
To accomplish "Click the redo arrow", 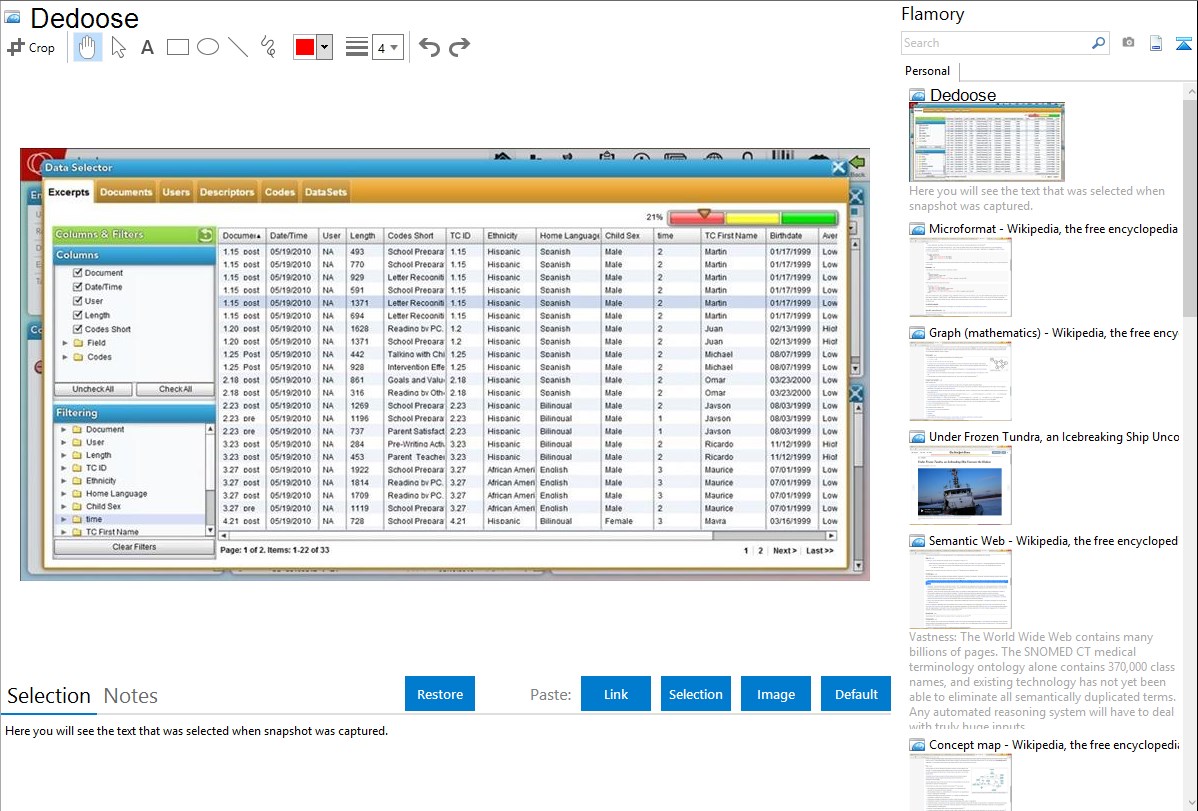I will (x=459, y=47).
